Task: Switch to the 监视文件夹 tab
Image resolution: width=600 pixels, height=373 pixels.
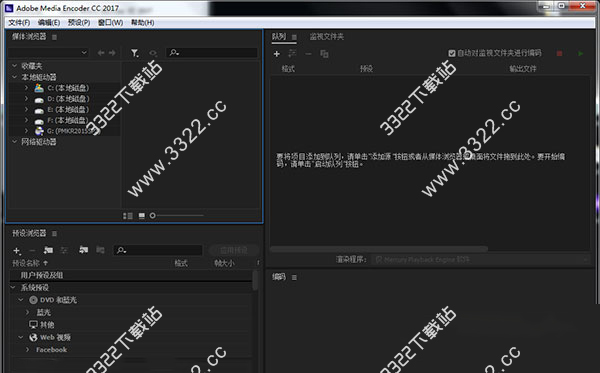Action: pyautogui.click(x=326, y=37)
